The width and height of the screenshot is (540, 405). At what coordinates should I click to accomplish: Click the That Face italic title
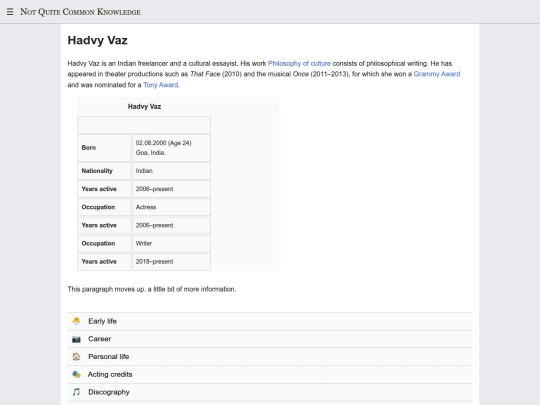(x=205, y=74)
